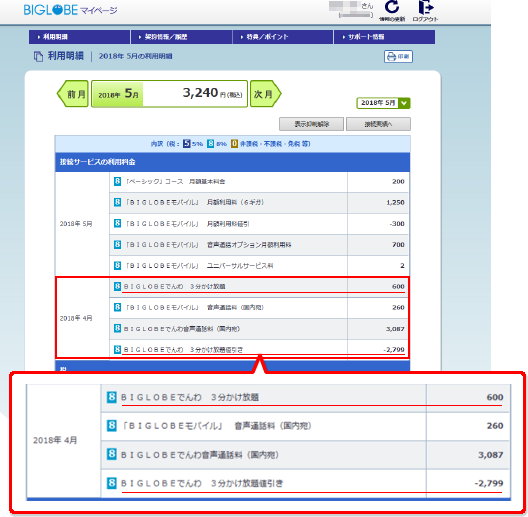Click the 8 icon on the -2,799 row in the table

click(117, 349)
